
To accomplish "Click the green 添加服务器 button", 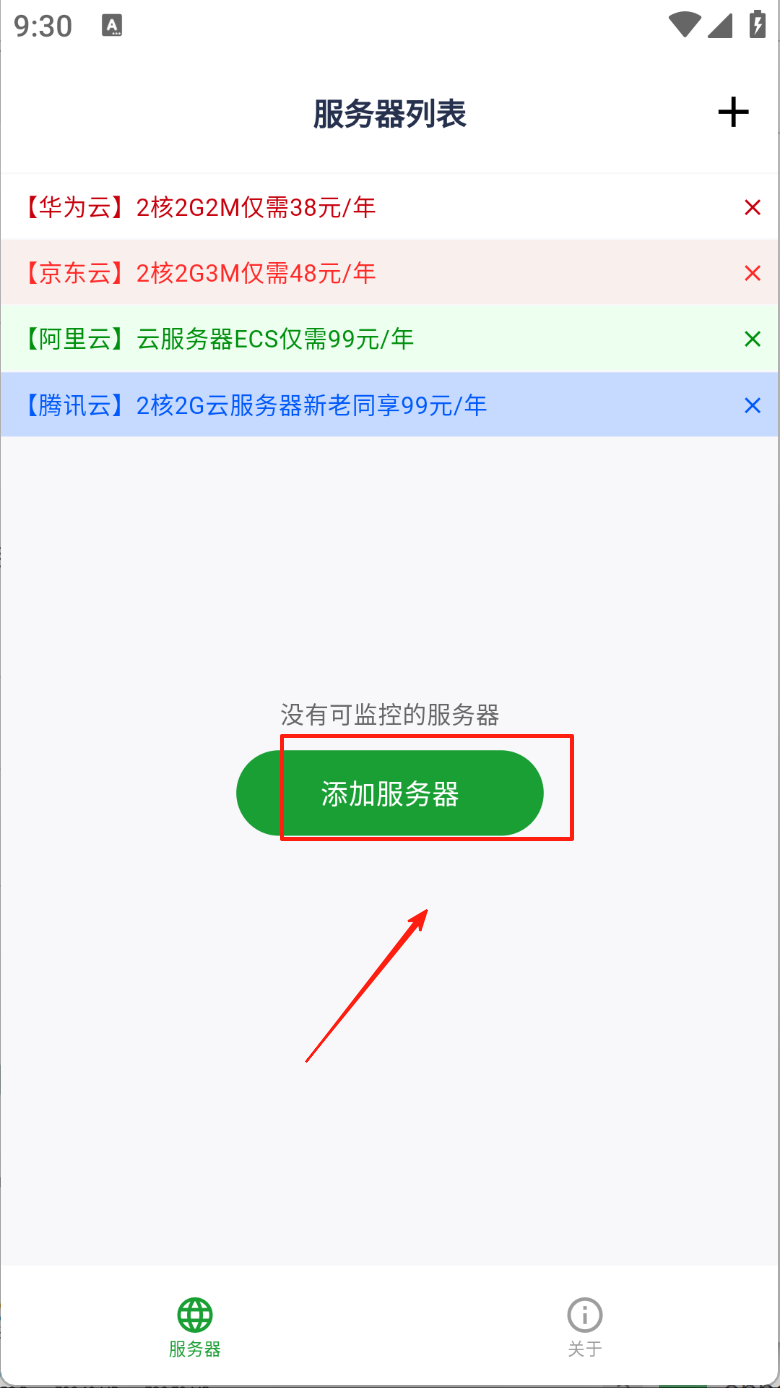I will tap(390, 793).
